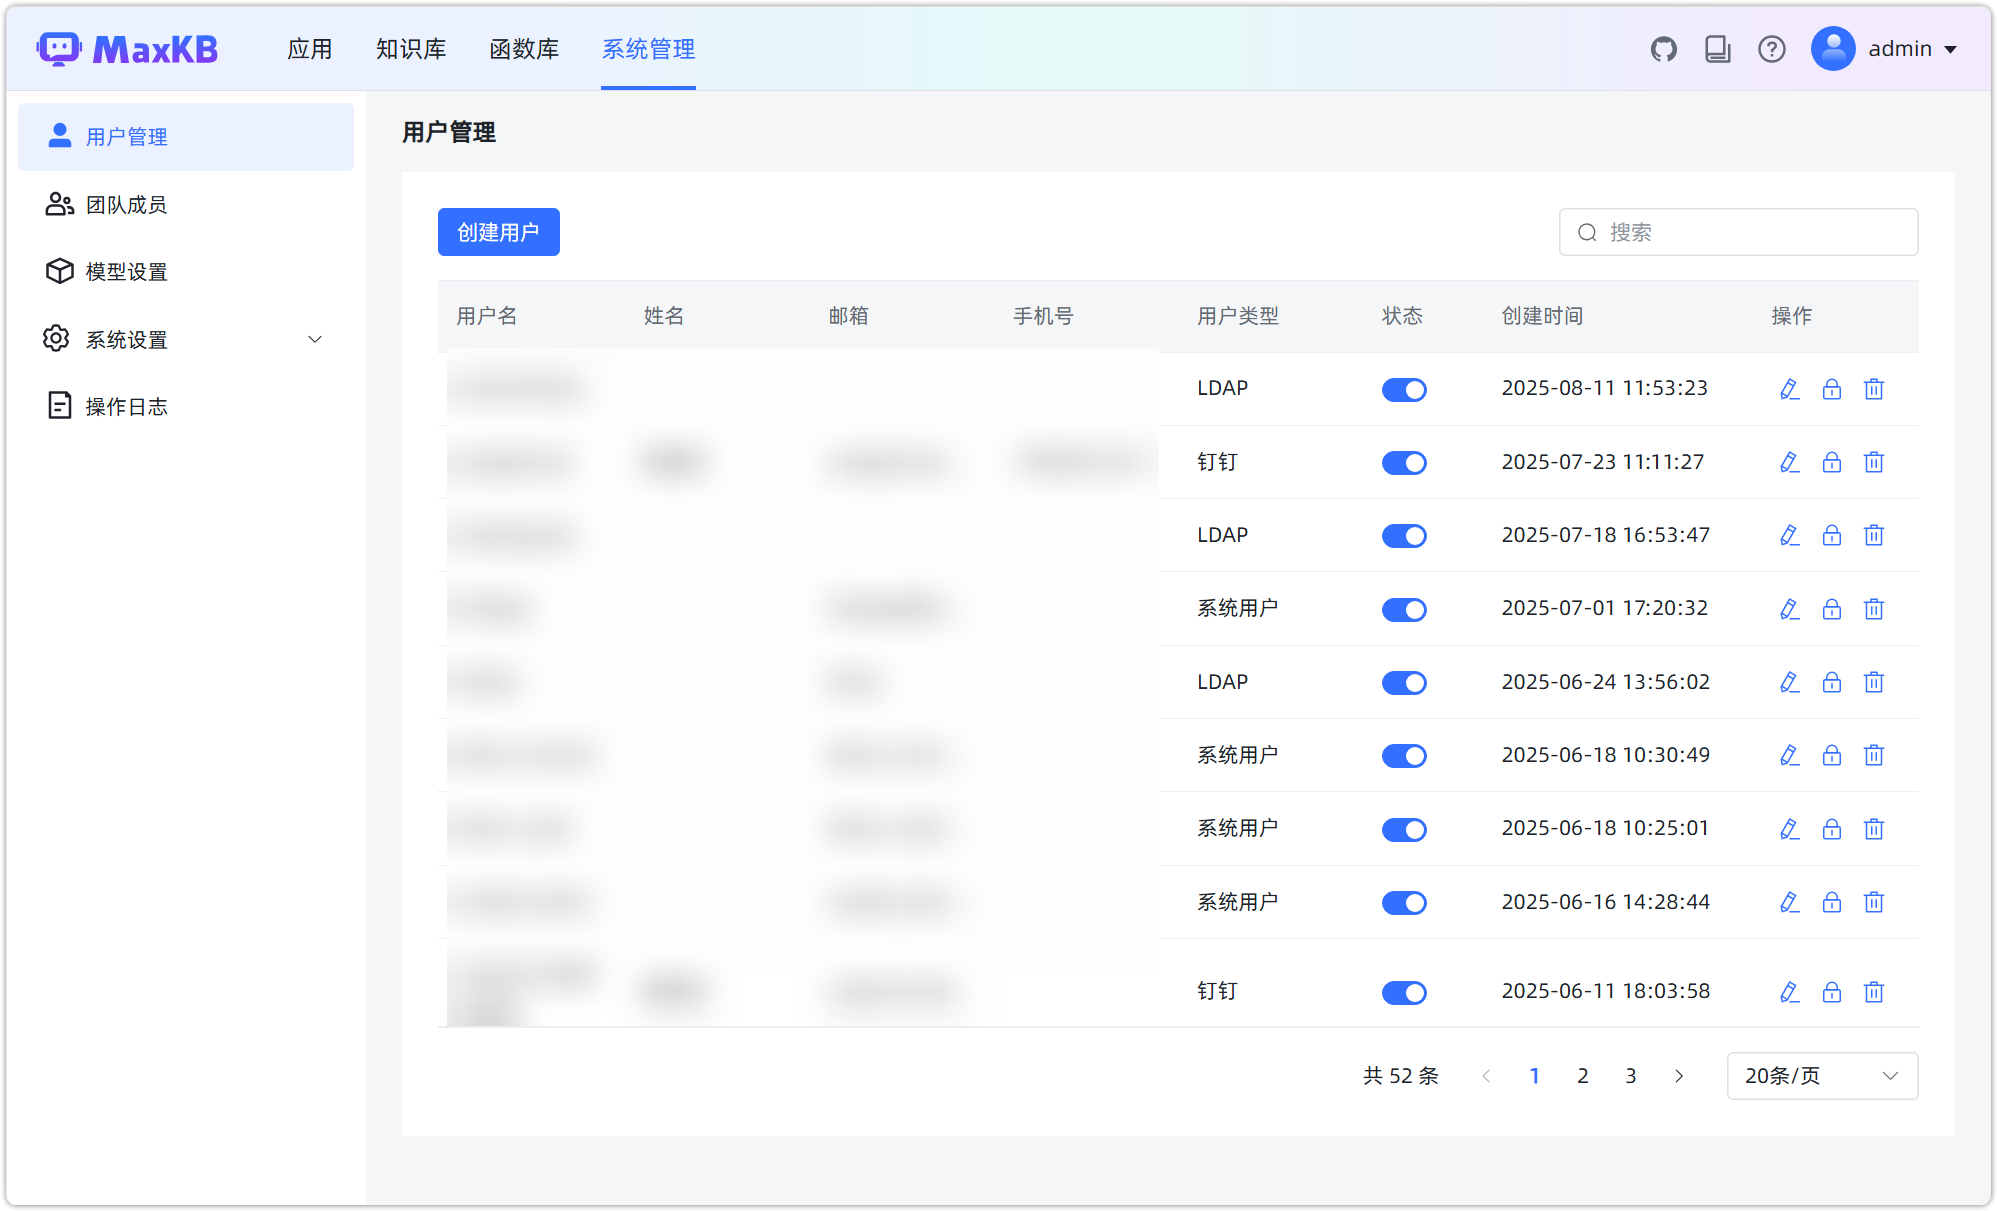The image size is (1997, 1211).
Task: Open 模型设置 from the sidebar
Action: pyautogui.click(x=126, y=271)
